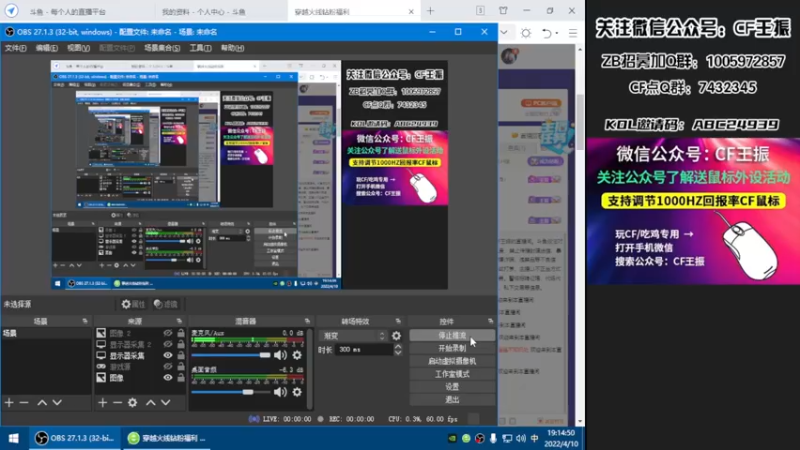Open the browser hamburger menu
Screen dimensions: 800x450
point(573,33)
